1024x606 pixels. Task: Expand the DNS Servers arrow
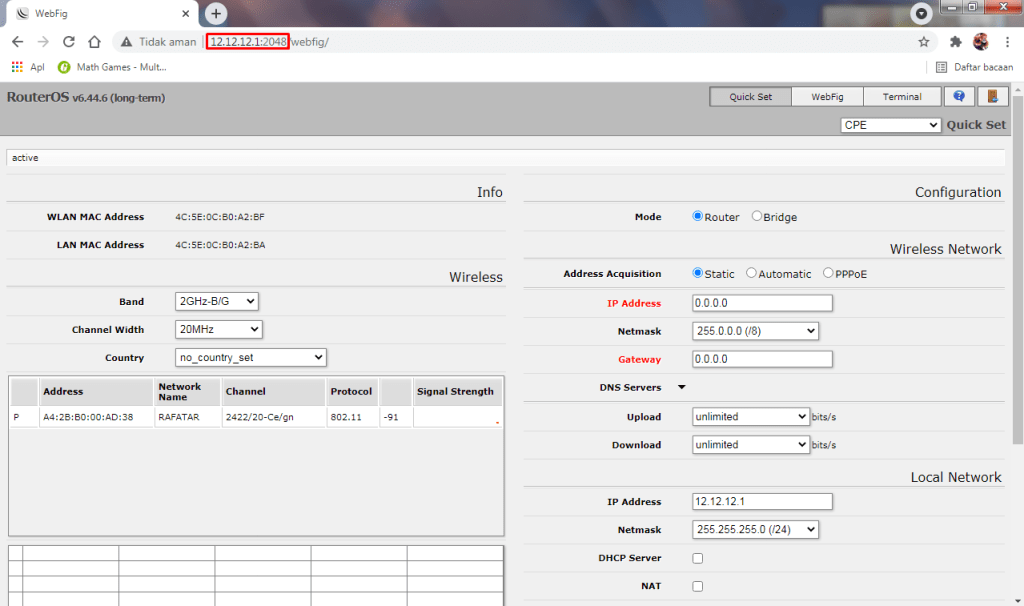click(682, 387)
